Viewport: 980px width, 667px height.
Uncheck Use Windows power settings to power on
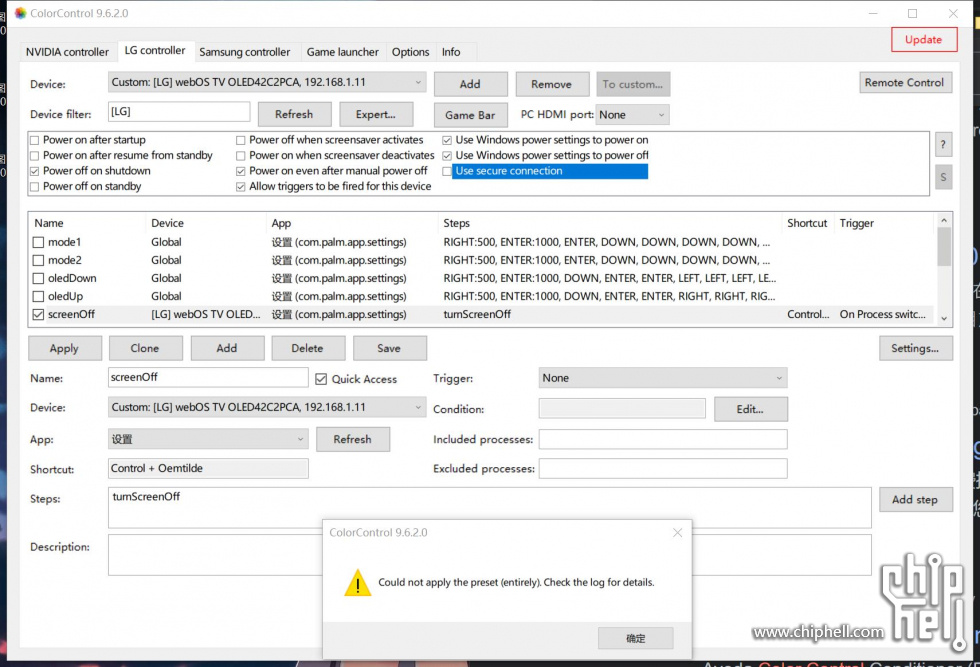click(447, 140)
